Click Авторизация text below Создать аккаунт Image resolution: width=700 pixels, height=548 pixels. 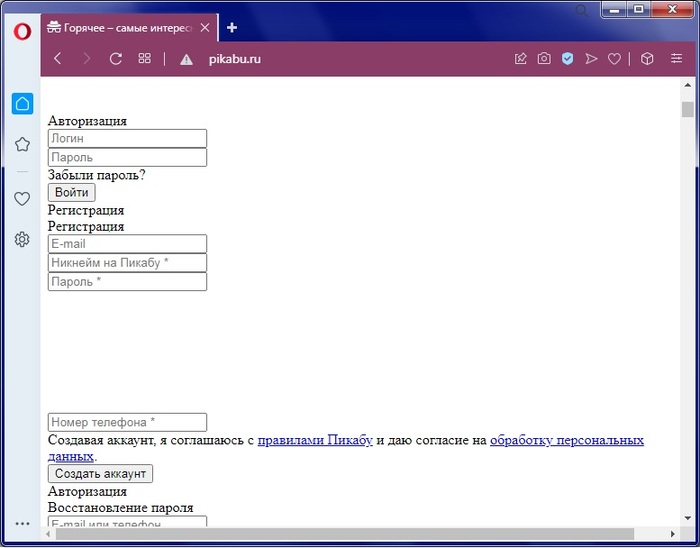pyautogui.click(x=87, y=492)
